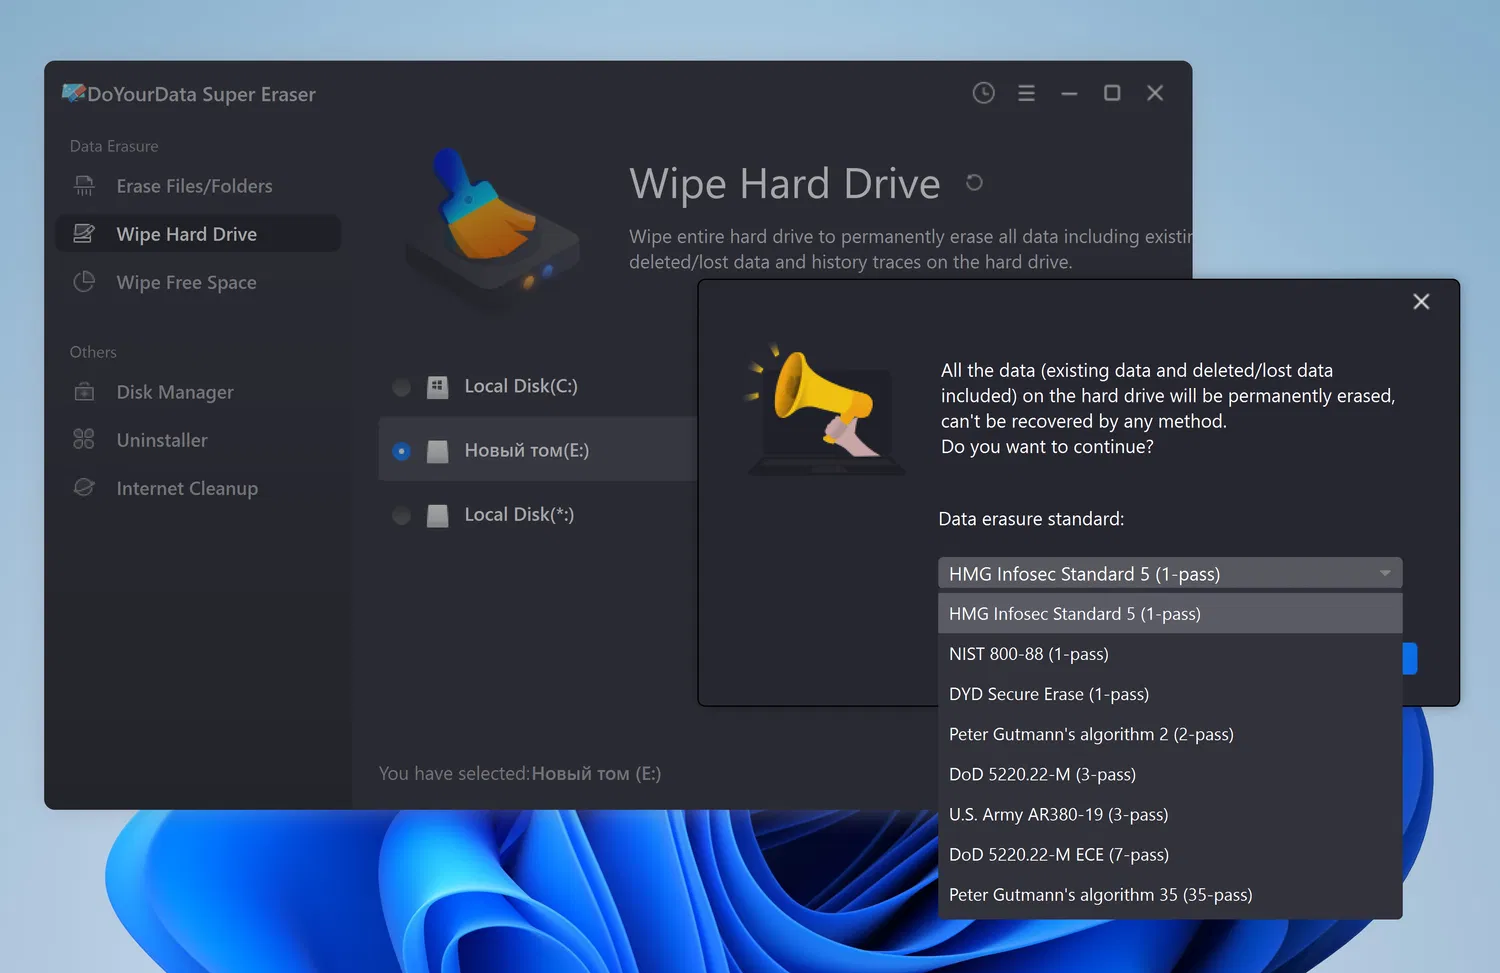This screenshot has width=1500, height=973.
Task: Click the DoYourData Super Eraser logo icon
Action: [73, 93]
